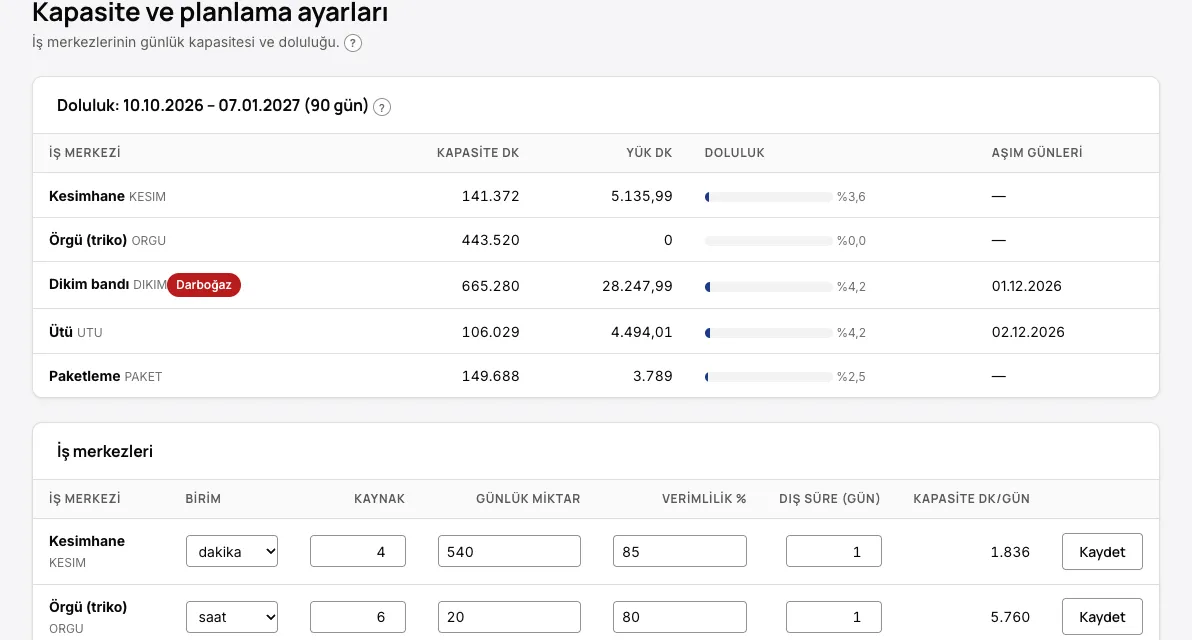Click the Darboğaz badge on Dikim bandı
Image resolution: width=1192 pixels, height=640 pixels.
tap(204, 285)
